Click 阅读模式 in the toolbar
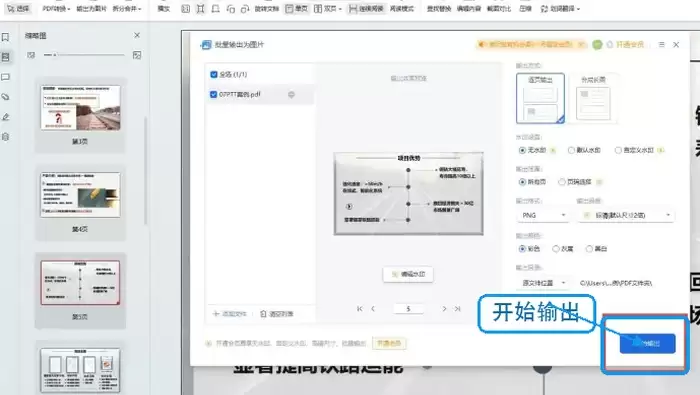This screenshot has height=395, width=700. (402, 8)
